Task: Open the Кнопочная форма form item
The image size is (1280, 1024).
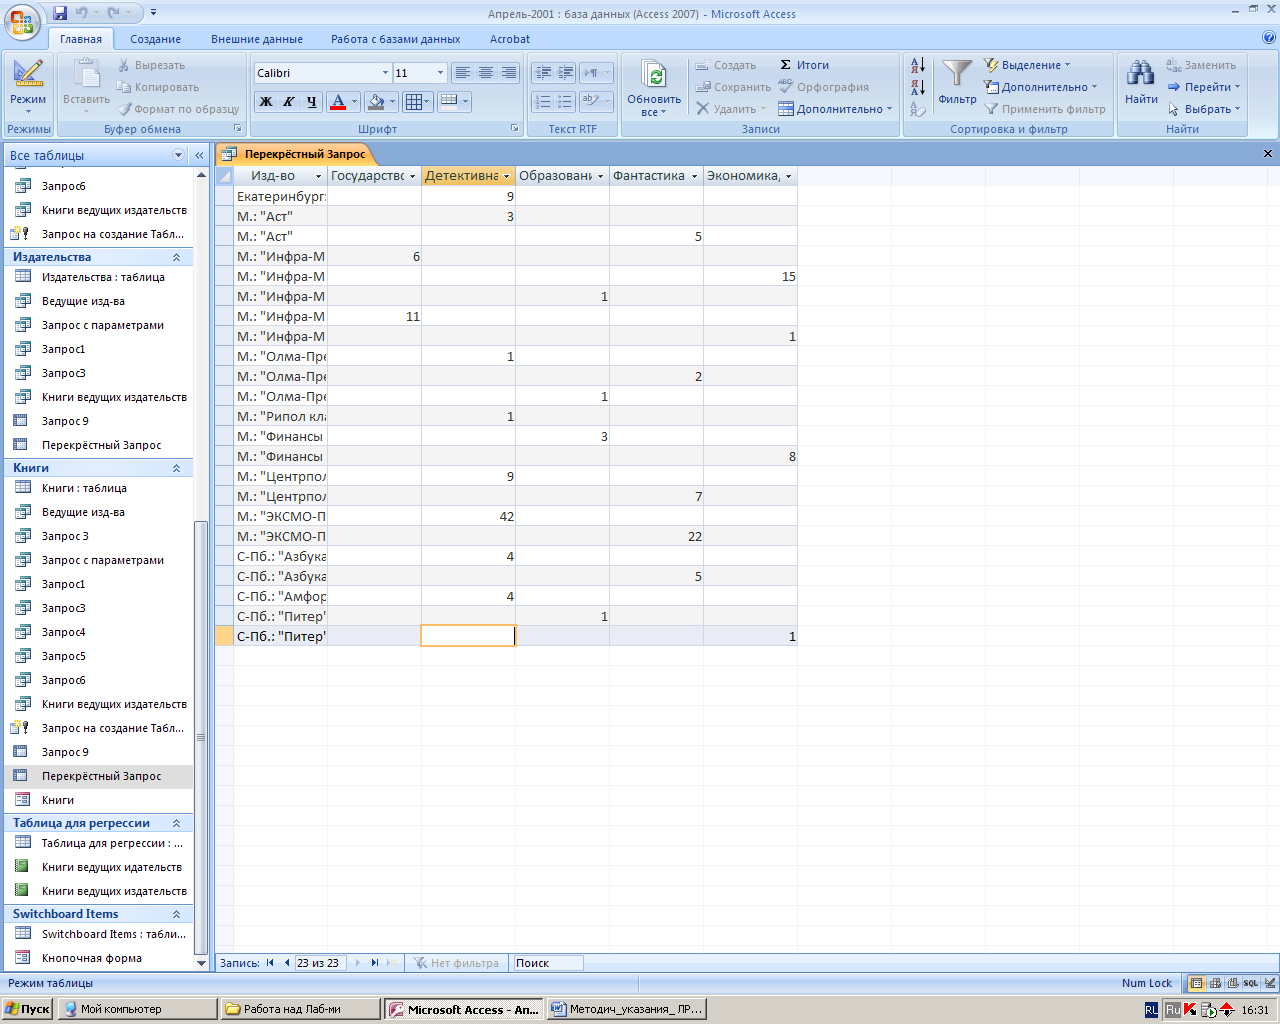Action: tap(92, 958)
